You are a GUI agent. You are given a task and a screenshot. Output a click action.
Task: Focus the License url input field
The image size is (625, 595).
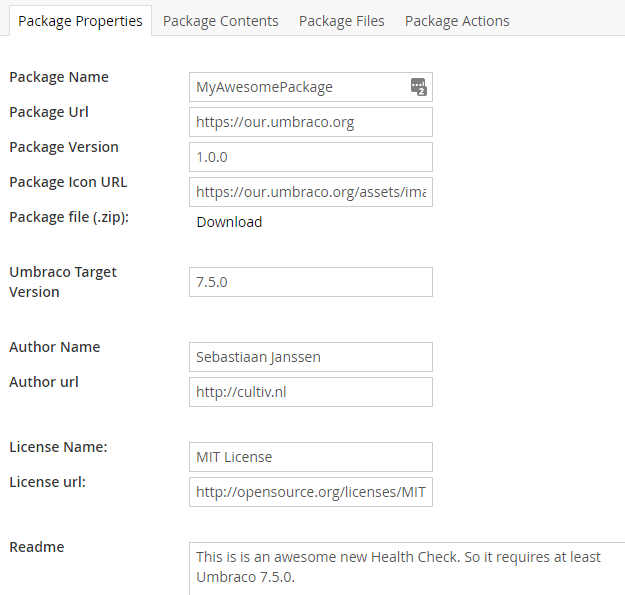[311, 492]
